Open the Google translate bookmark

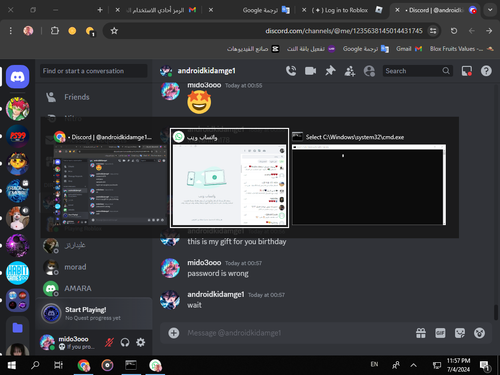366,49
